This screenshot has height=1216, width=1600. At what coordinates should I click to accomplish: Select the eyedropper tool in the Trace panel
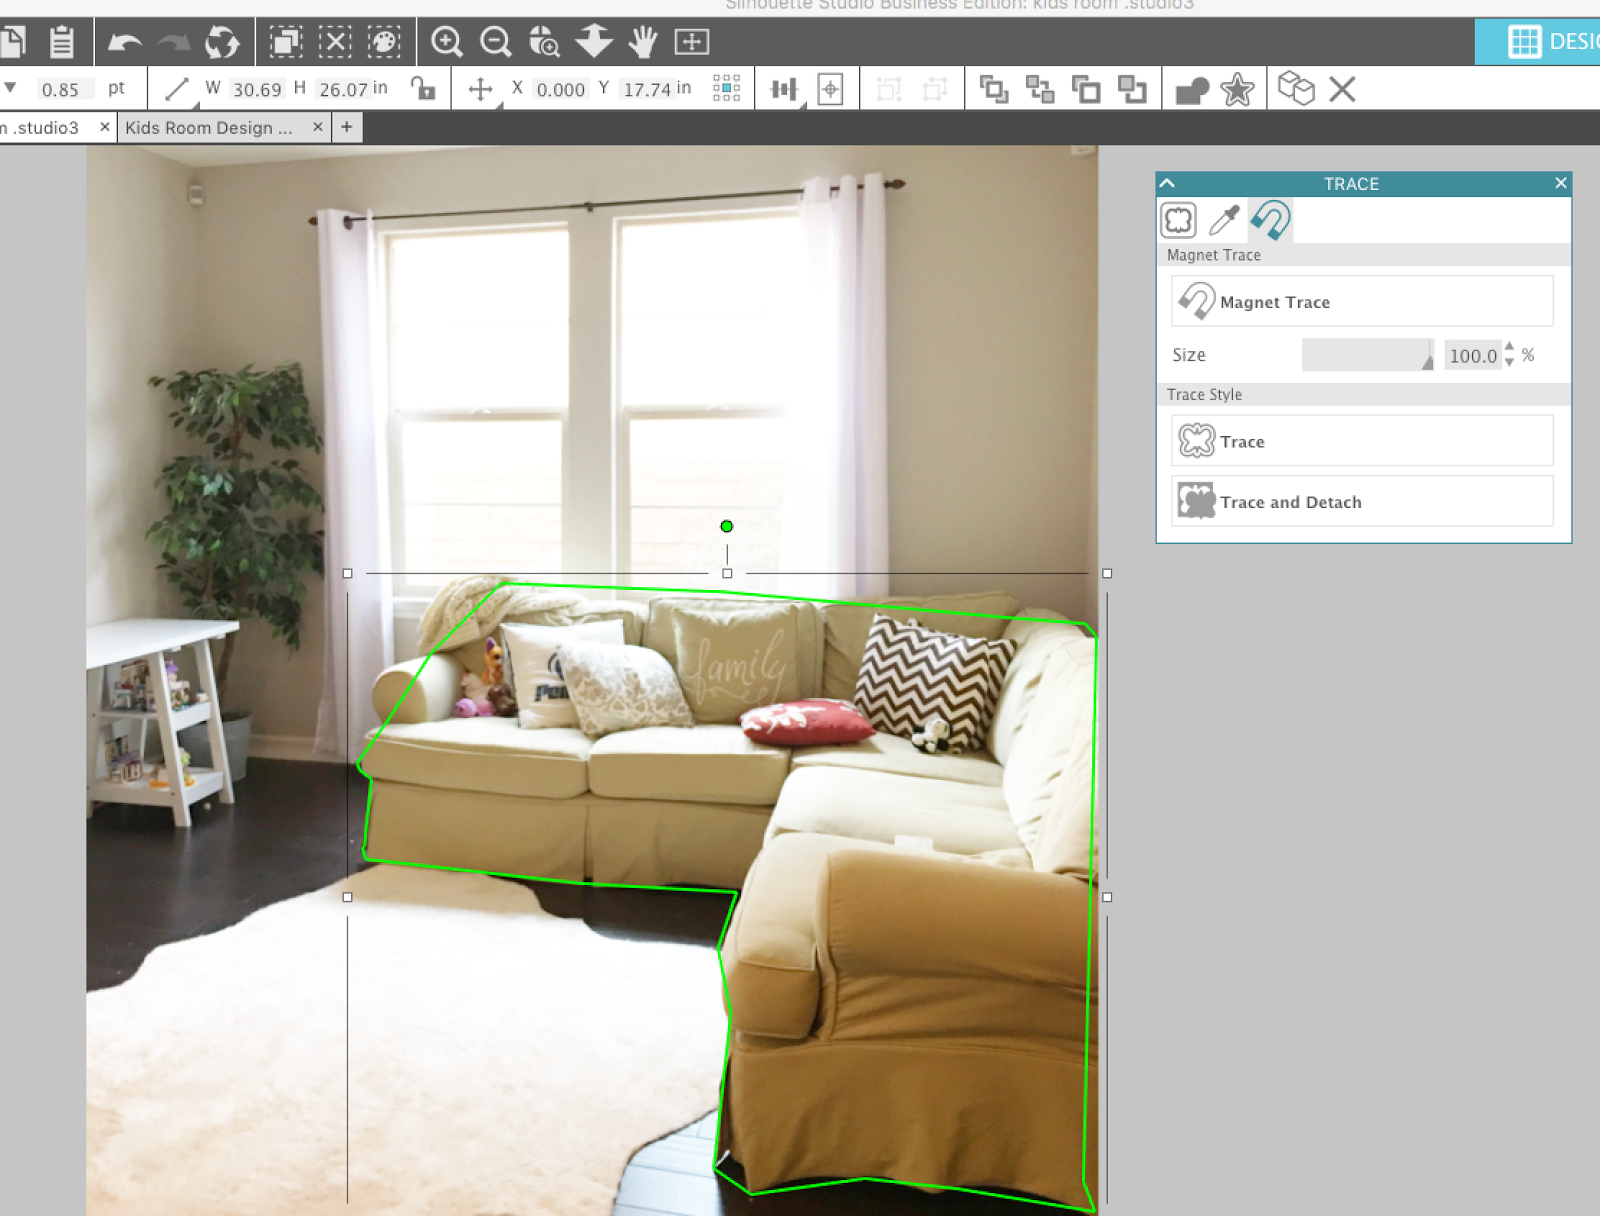tap(1225, 218)
